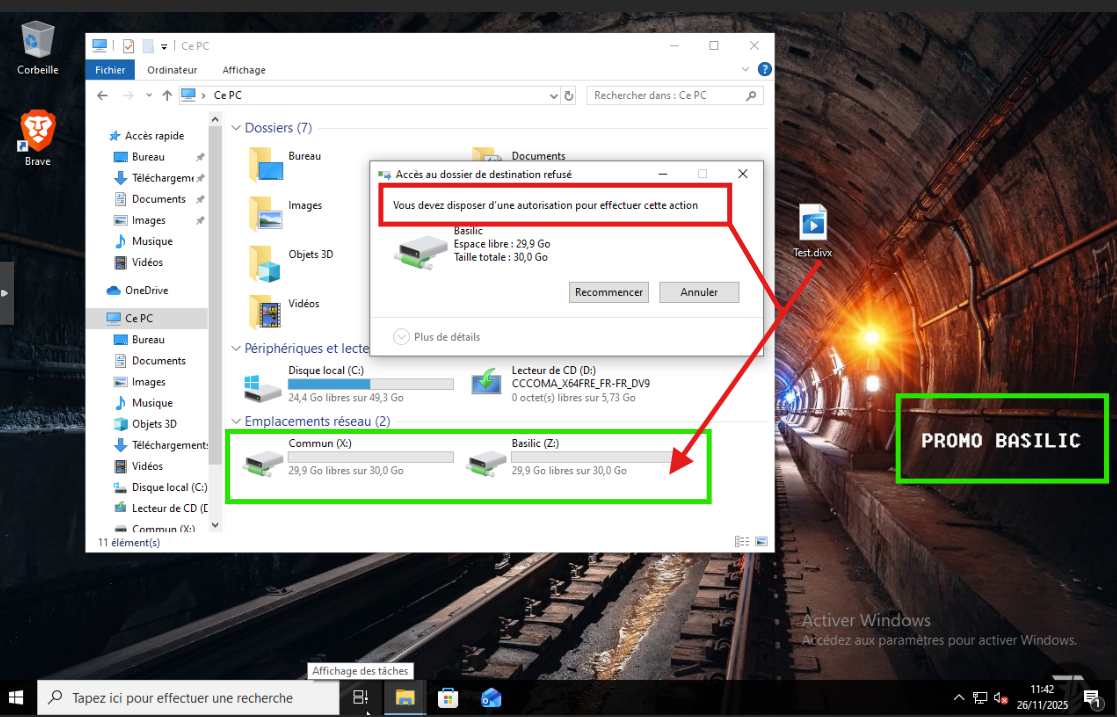
Task: Click the Recommencer button
Action: [609, 292]
